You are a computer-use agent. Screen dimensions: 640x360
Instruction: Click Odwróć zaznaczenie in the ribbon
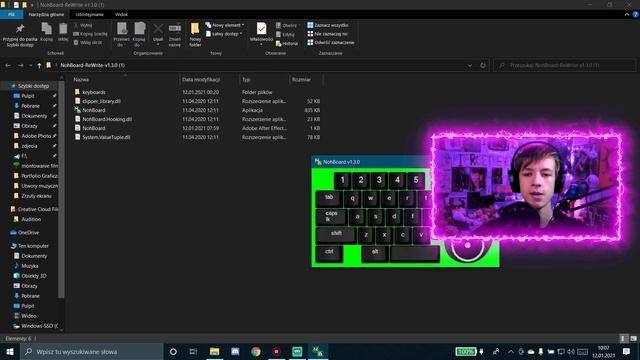(331, 42)
